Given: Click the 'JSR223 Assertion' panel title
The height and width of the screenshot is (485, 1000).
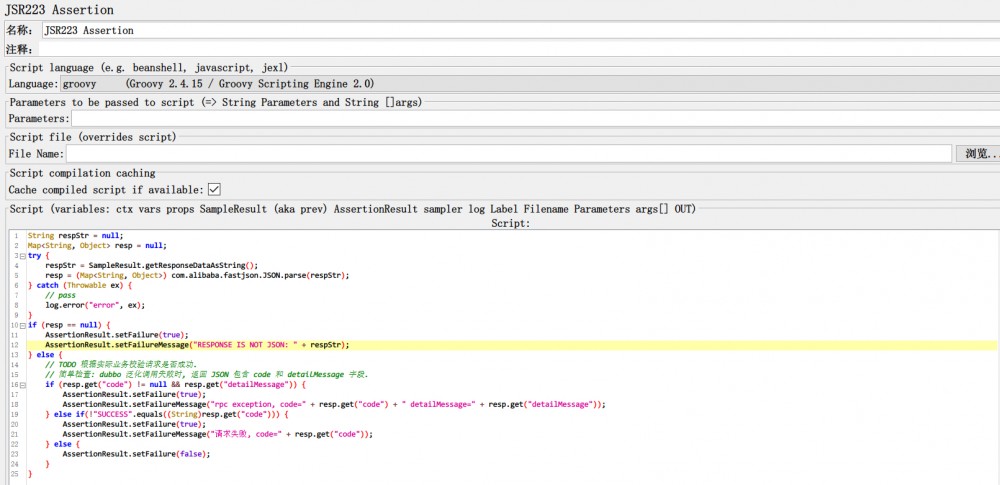Looking at the screenshot, I should tap(59, 10).
